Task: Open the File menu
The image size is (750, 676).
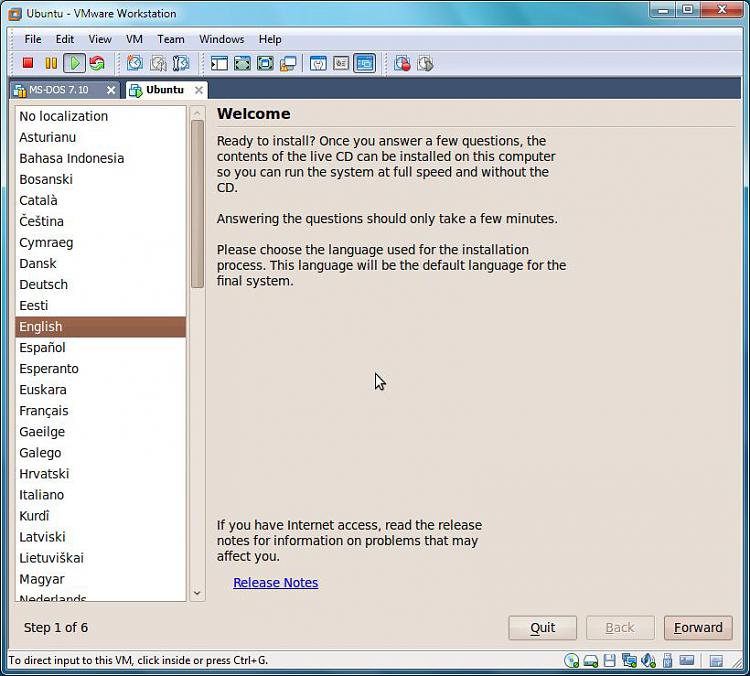Action: 33,39
